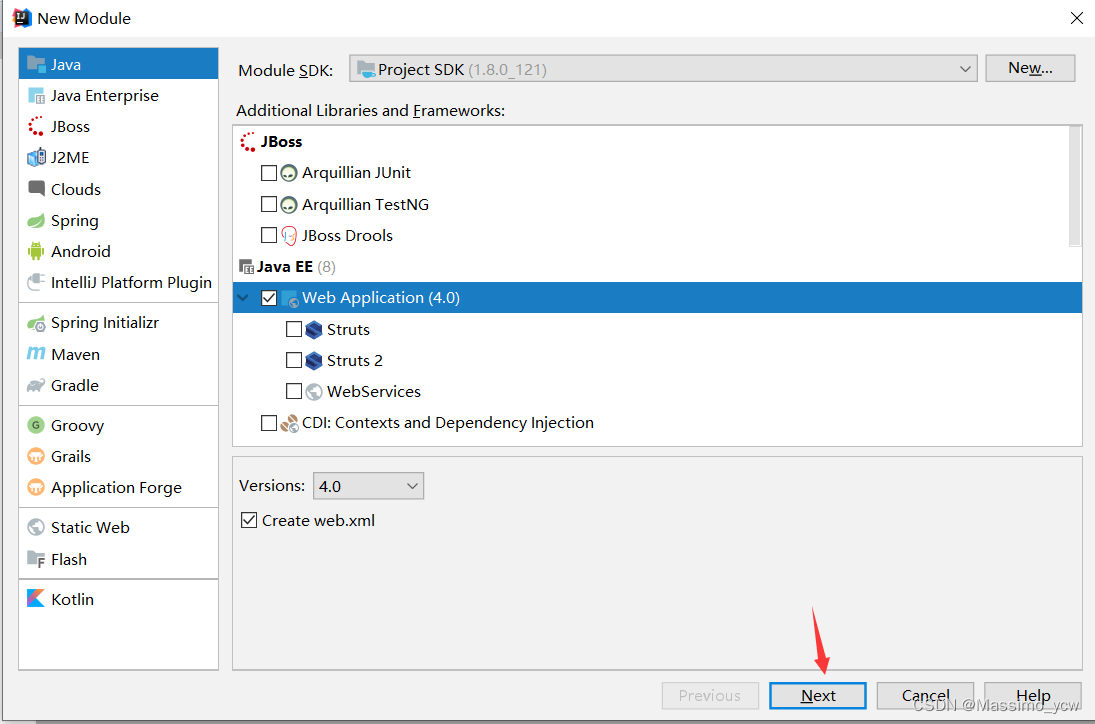Select the Spring leaf icon

pos(36,221)
